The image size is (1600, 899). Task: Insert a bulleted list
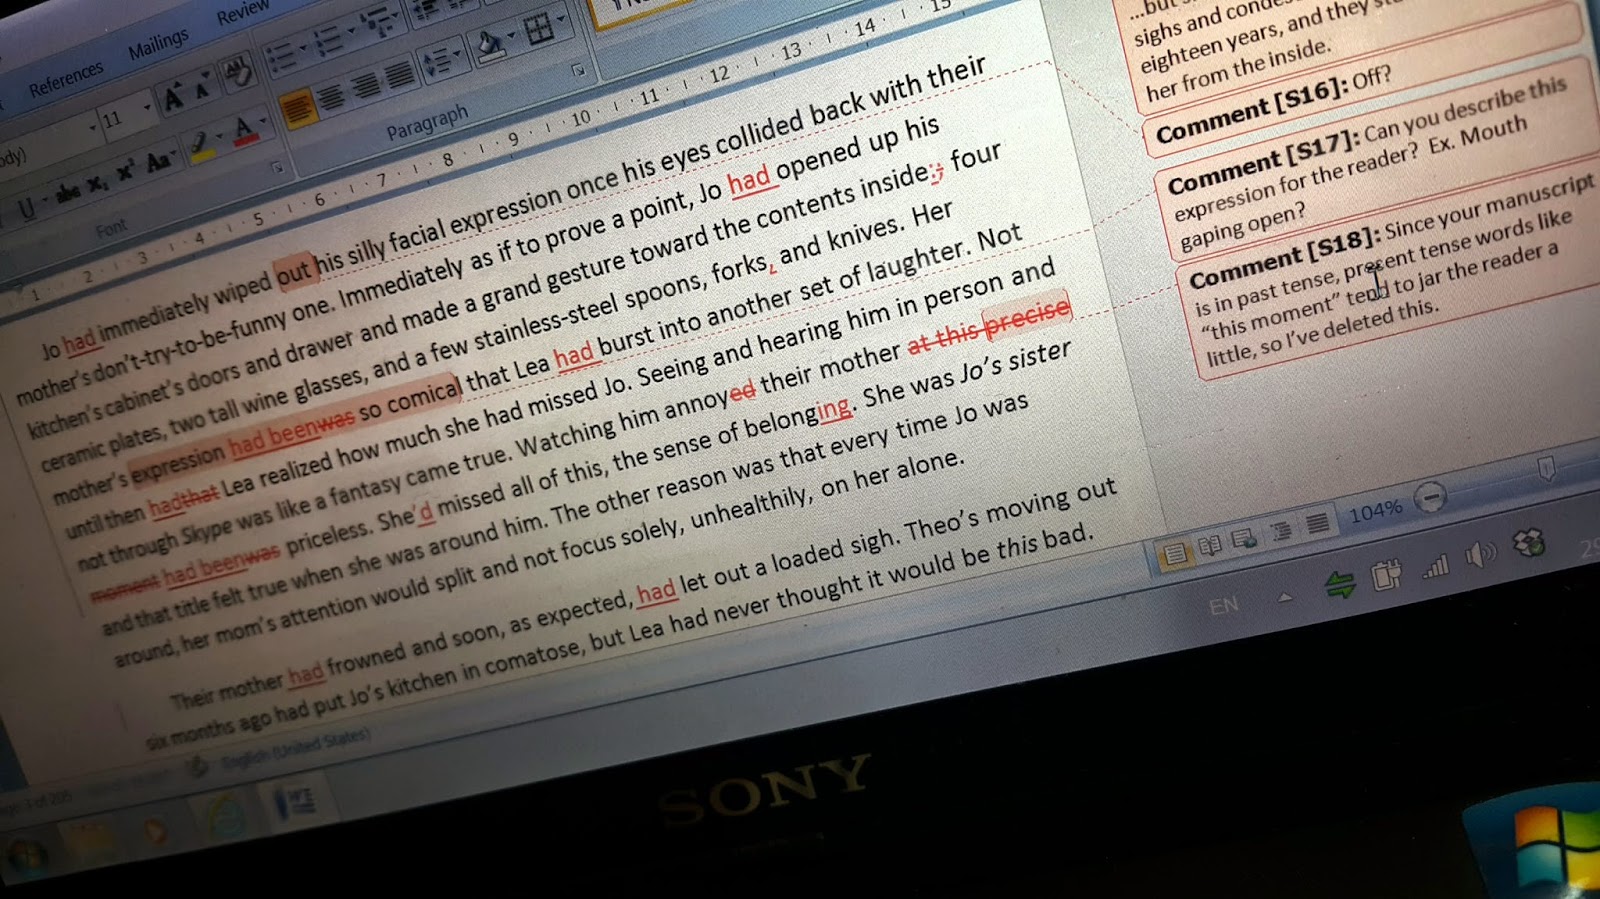tap(281, 55)
